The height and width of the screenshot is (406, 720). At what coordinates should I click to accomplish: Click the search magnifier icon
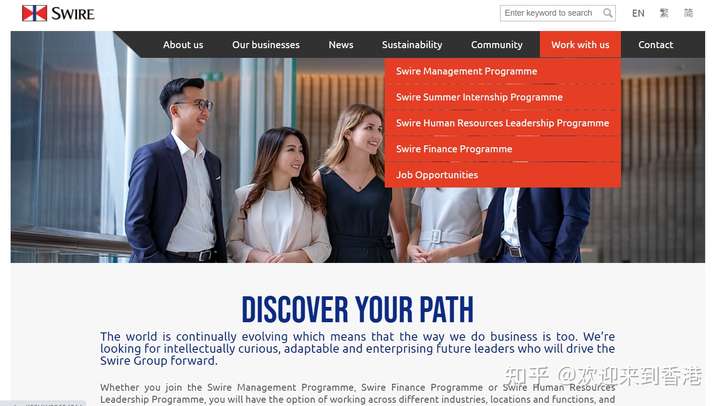pos(608,13)
